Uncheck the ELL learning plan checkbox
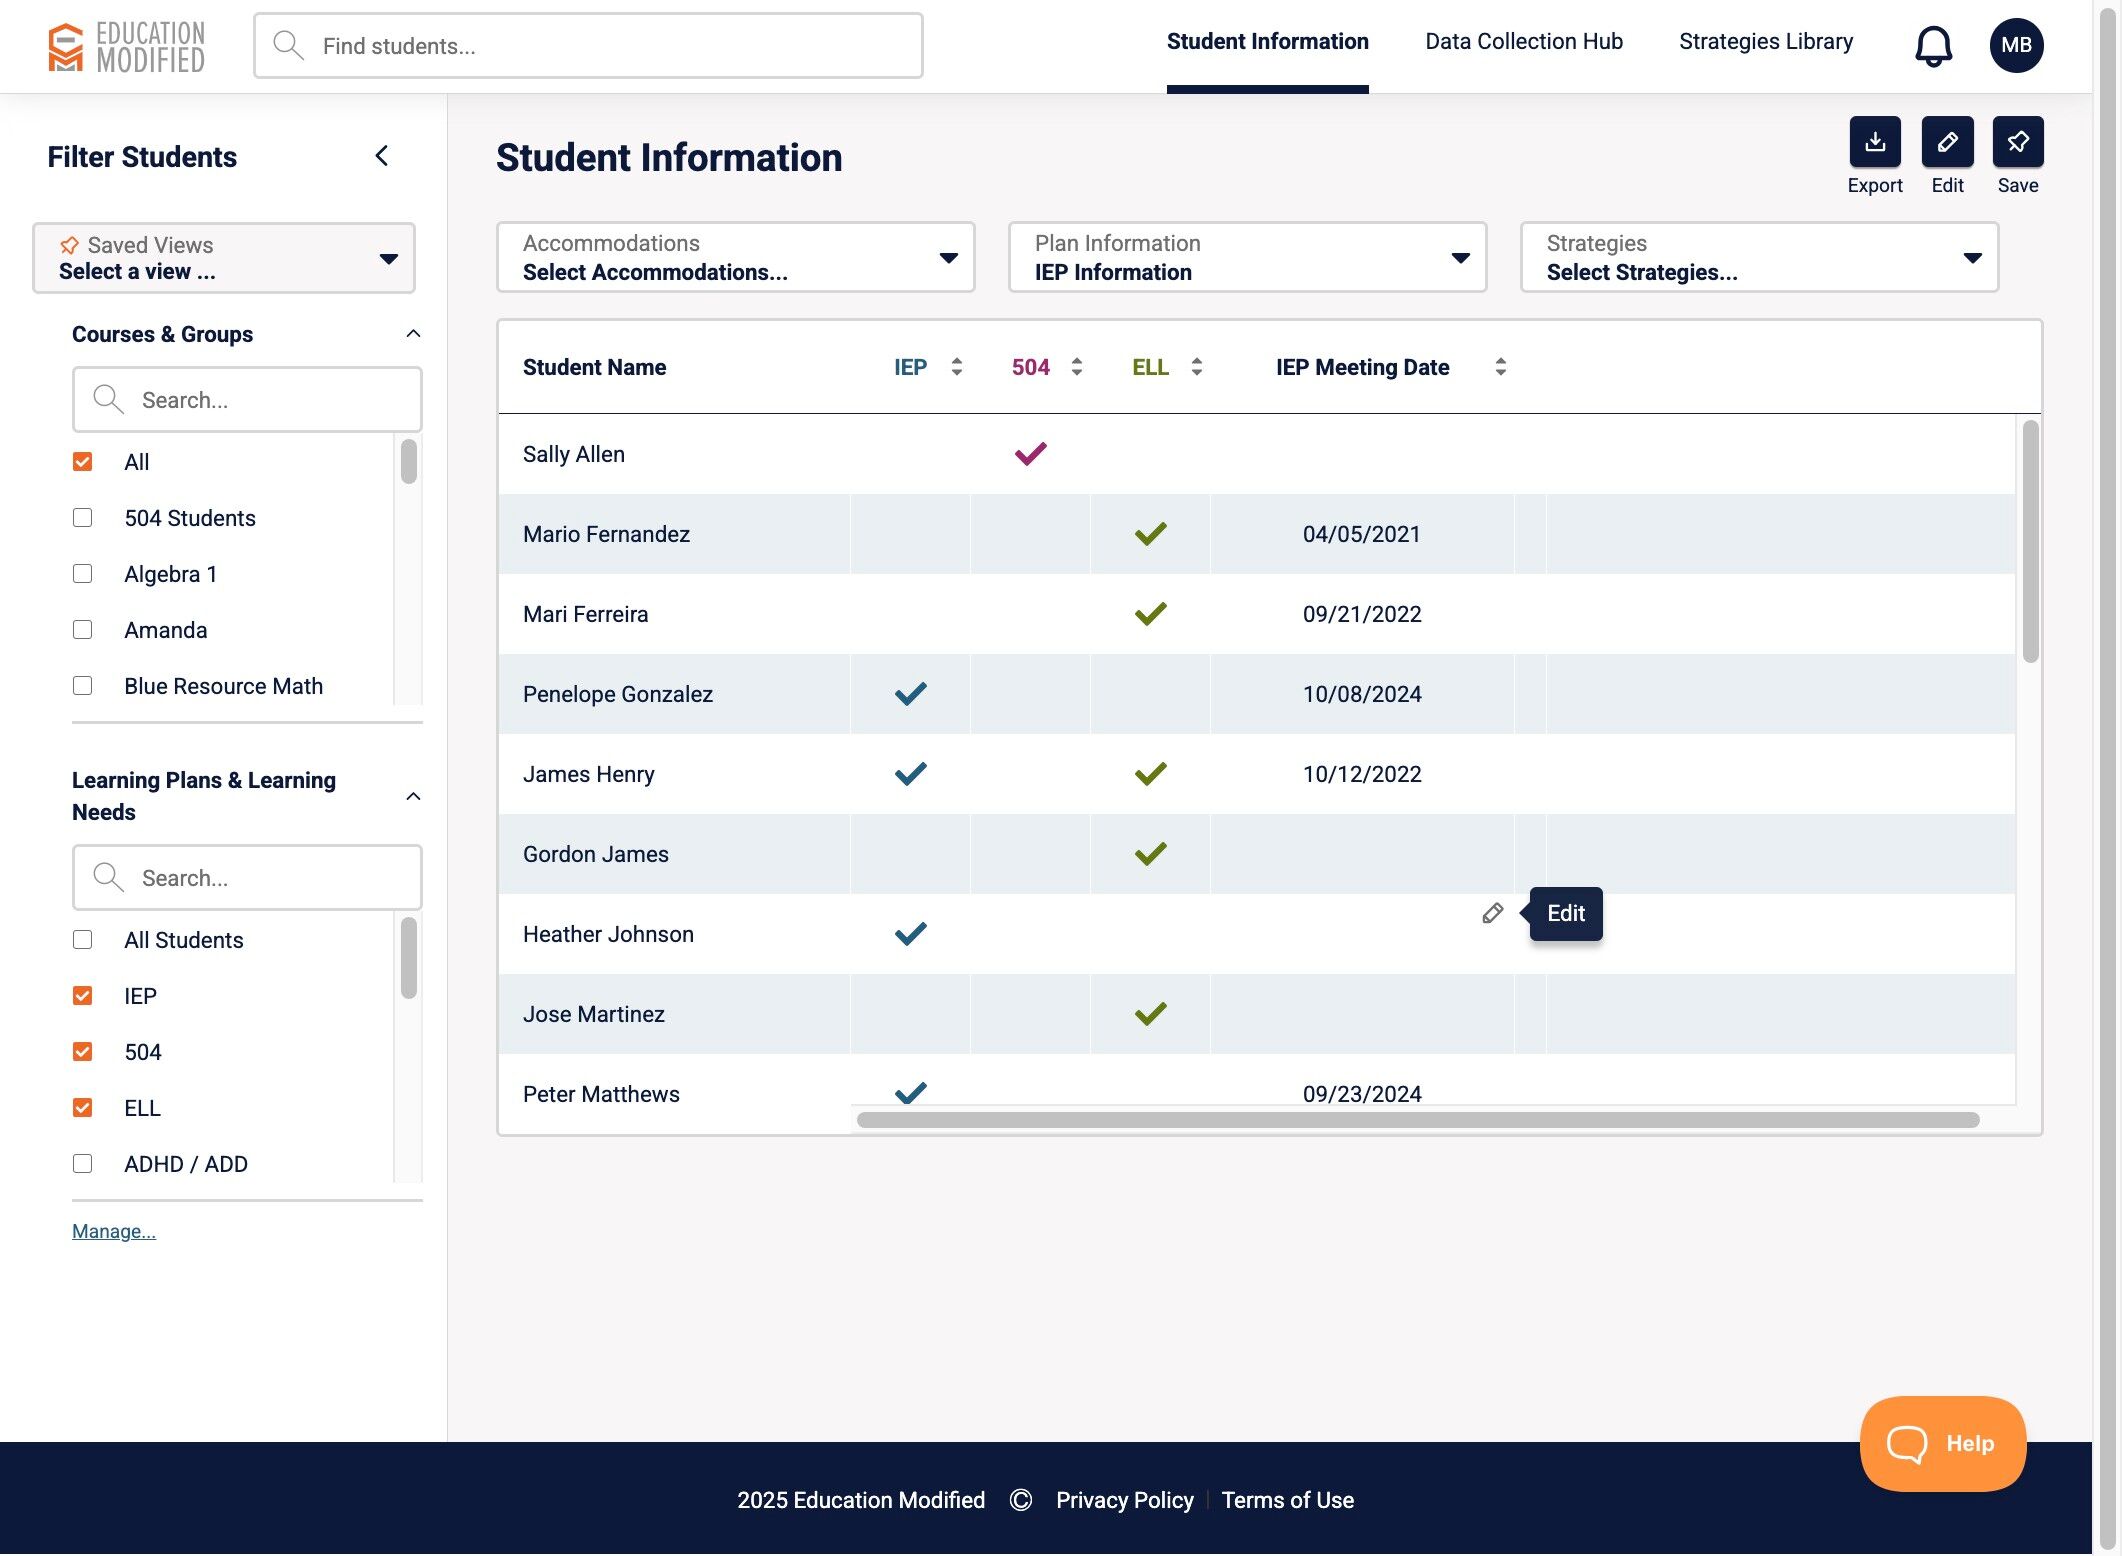The width and height of the screenshot is (2122, 1556). (x=83, y=1108)
